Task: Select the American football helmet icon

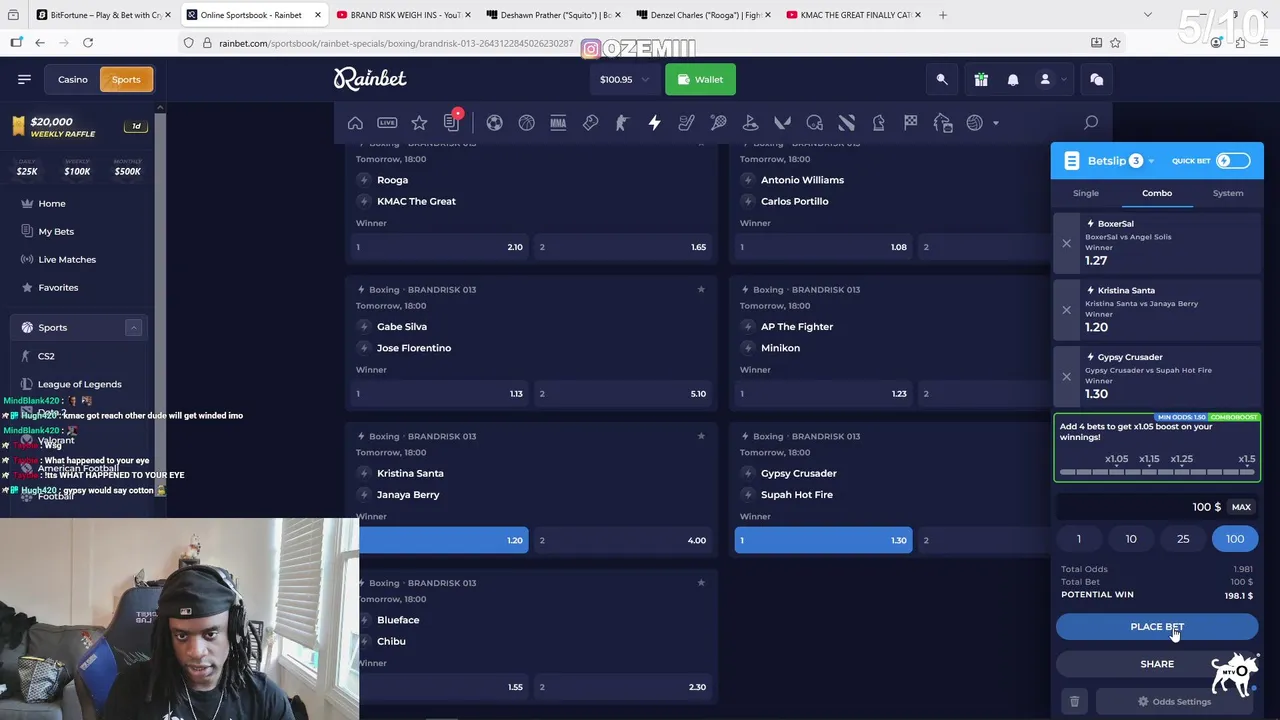Action: [814, 123]
